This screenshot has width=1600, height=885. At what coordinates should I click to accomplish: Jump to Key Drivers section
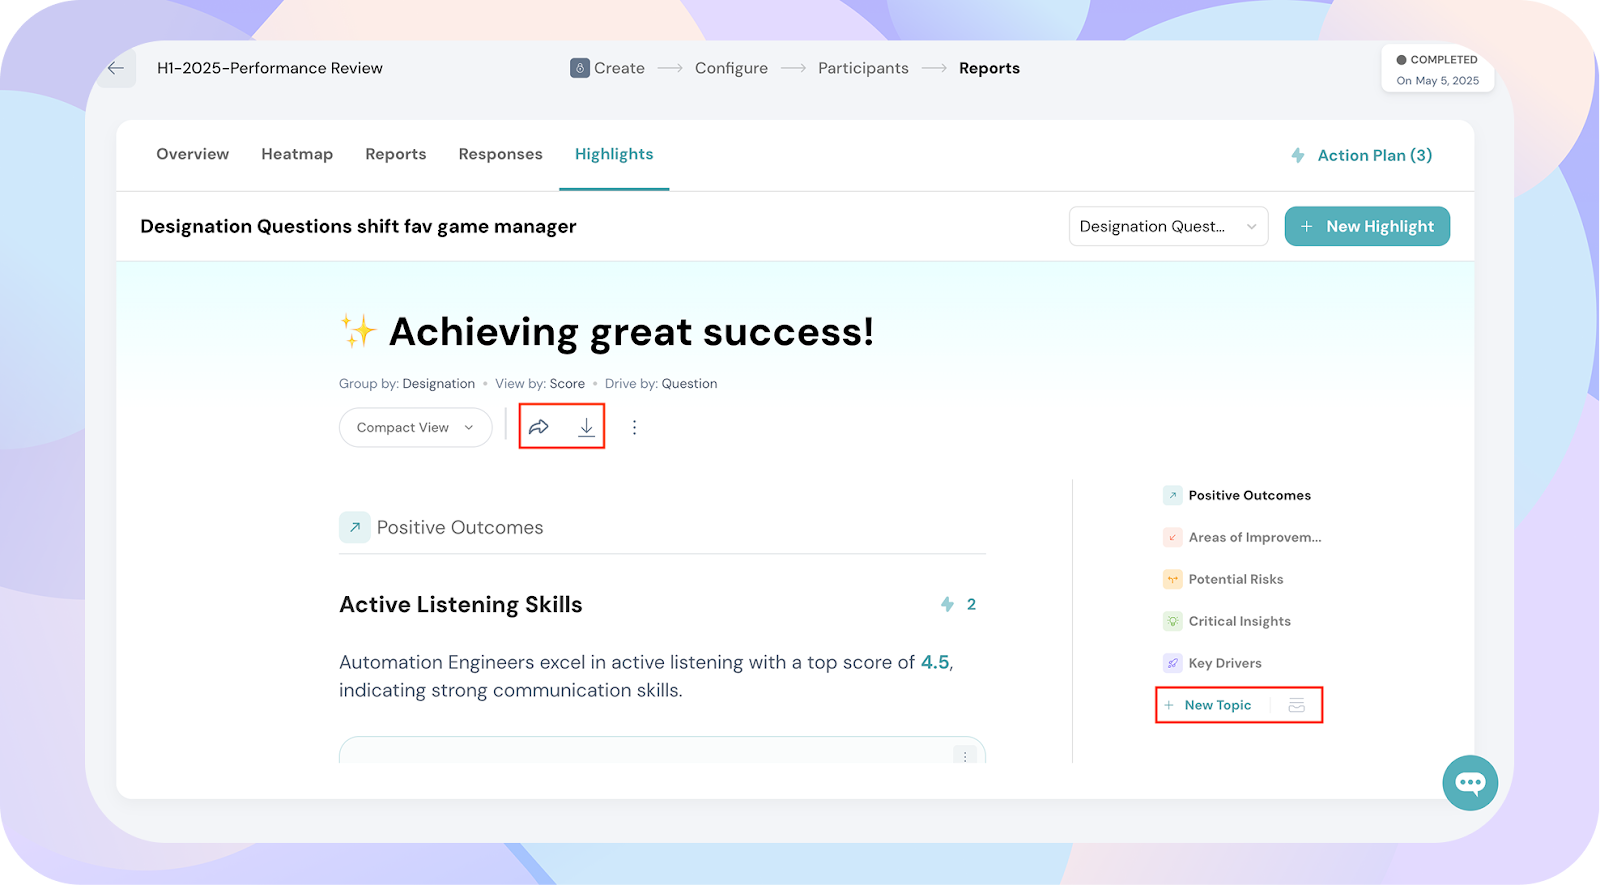(x=1225, y=663)
